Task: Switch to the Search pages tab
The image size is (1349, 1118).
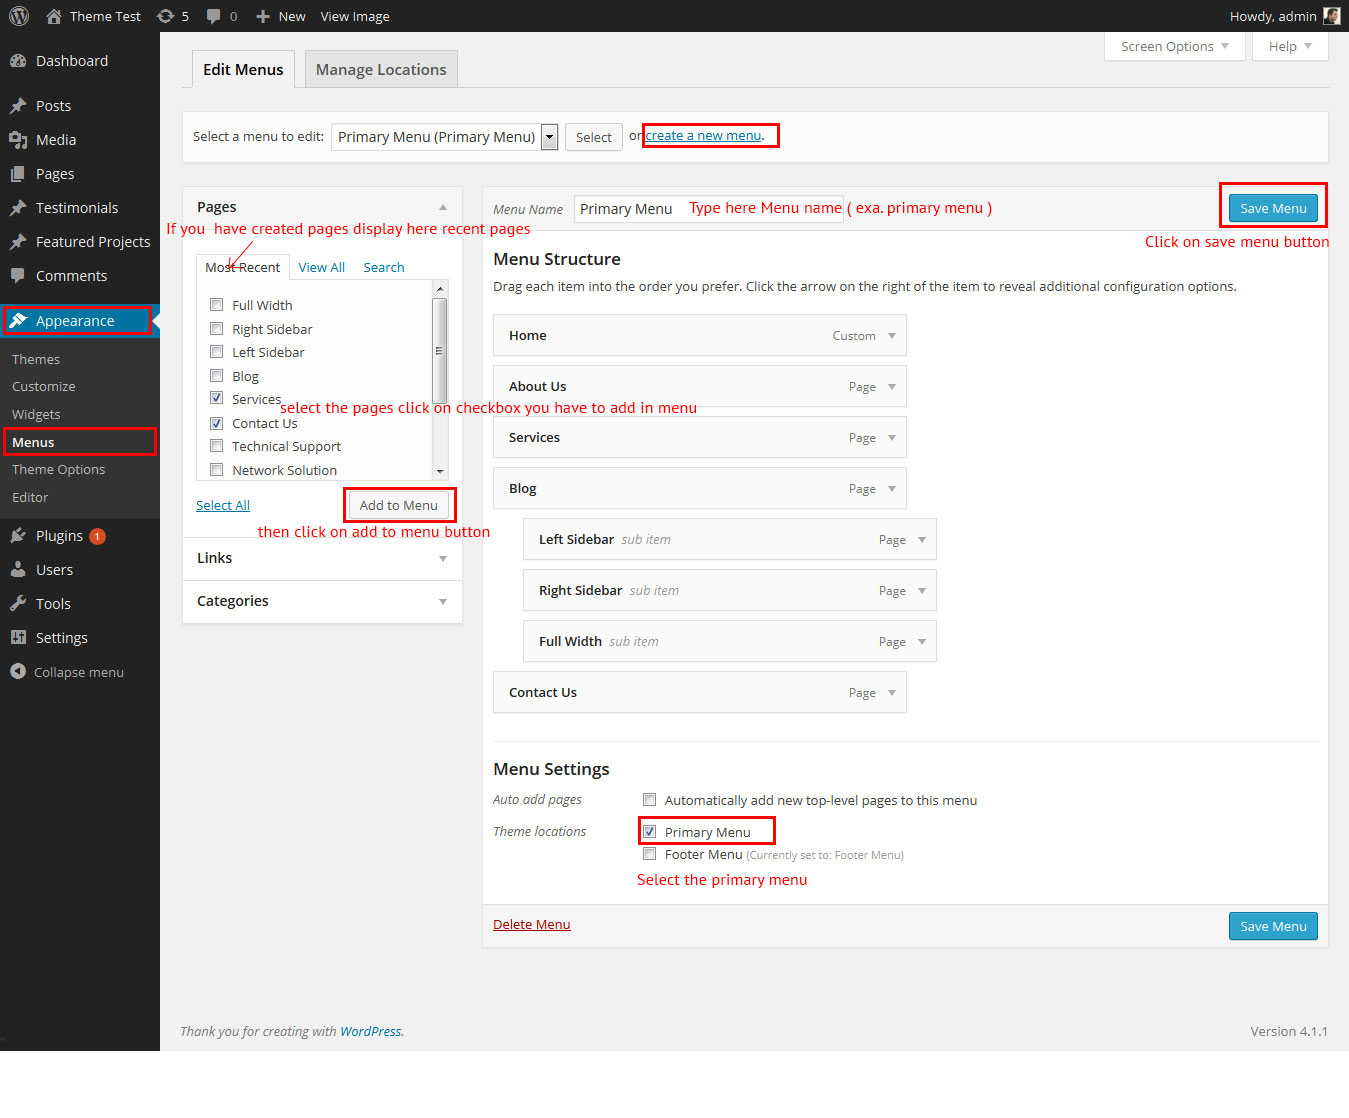Action: click(x=384, y=267)
